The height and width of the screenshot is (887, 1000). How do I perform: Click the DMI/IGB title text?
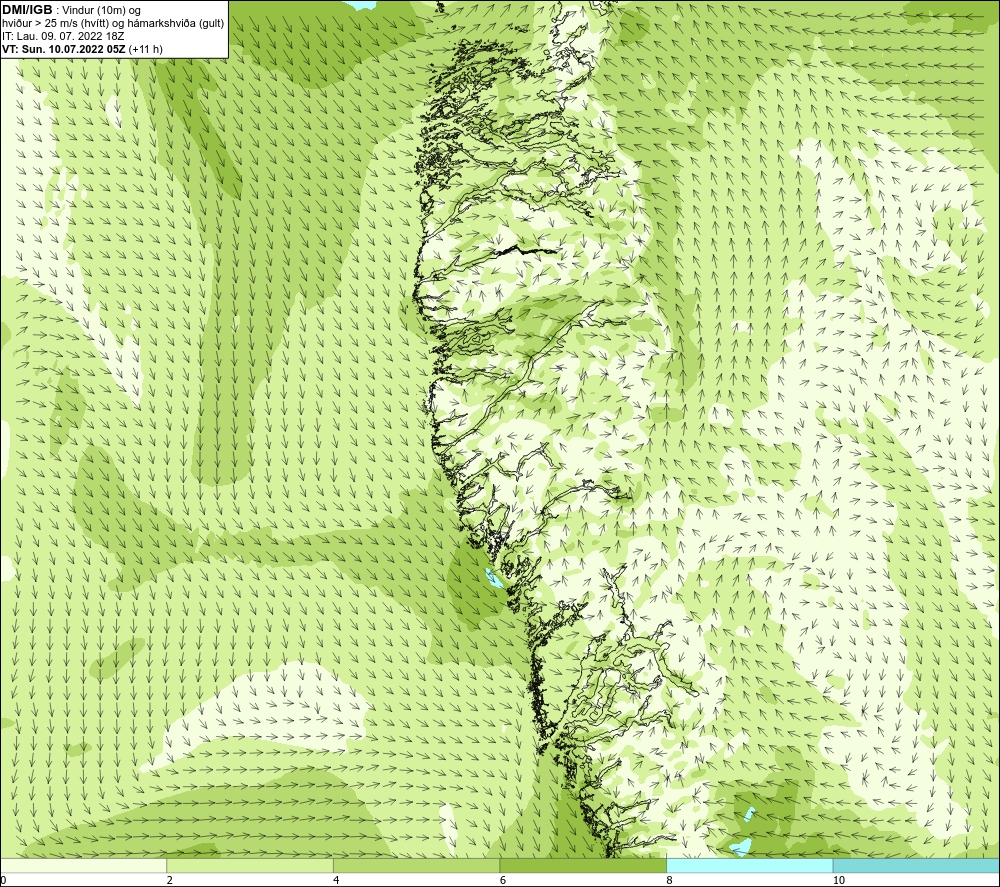[27, 10]
